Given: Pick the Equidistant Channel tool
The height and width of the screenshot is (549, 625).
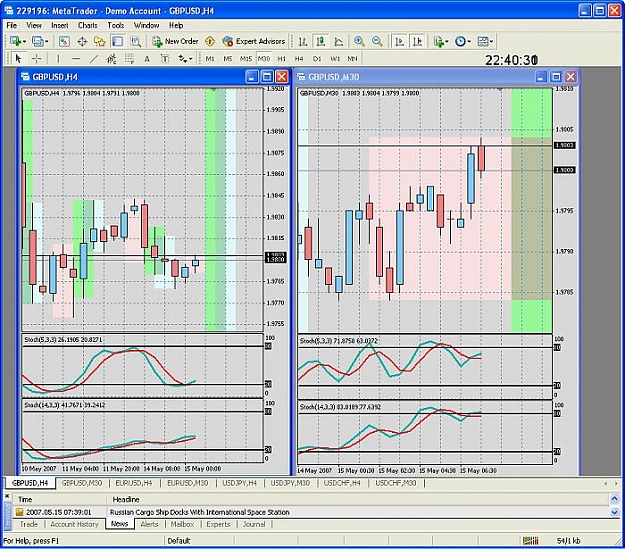Looking at the screenshot, I should [x=112, y=59].
